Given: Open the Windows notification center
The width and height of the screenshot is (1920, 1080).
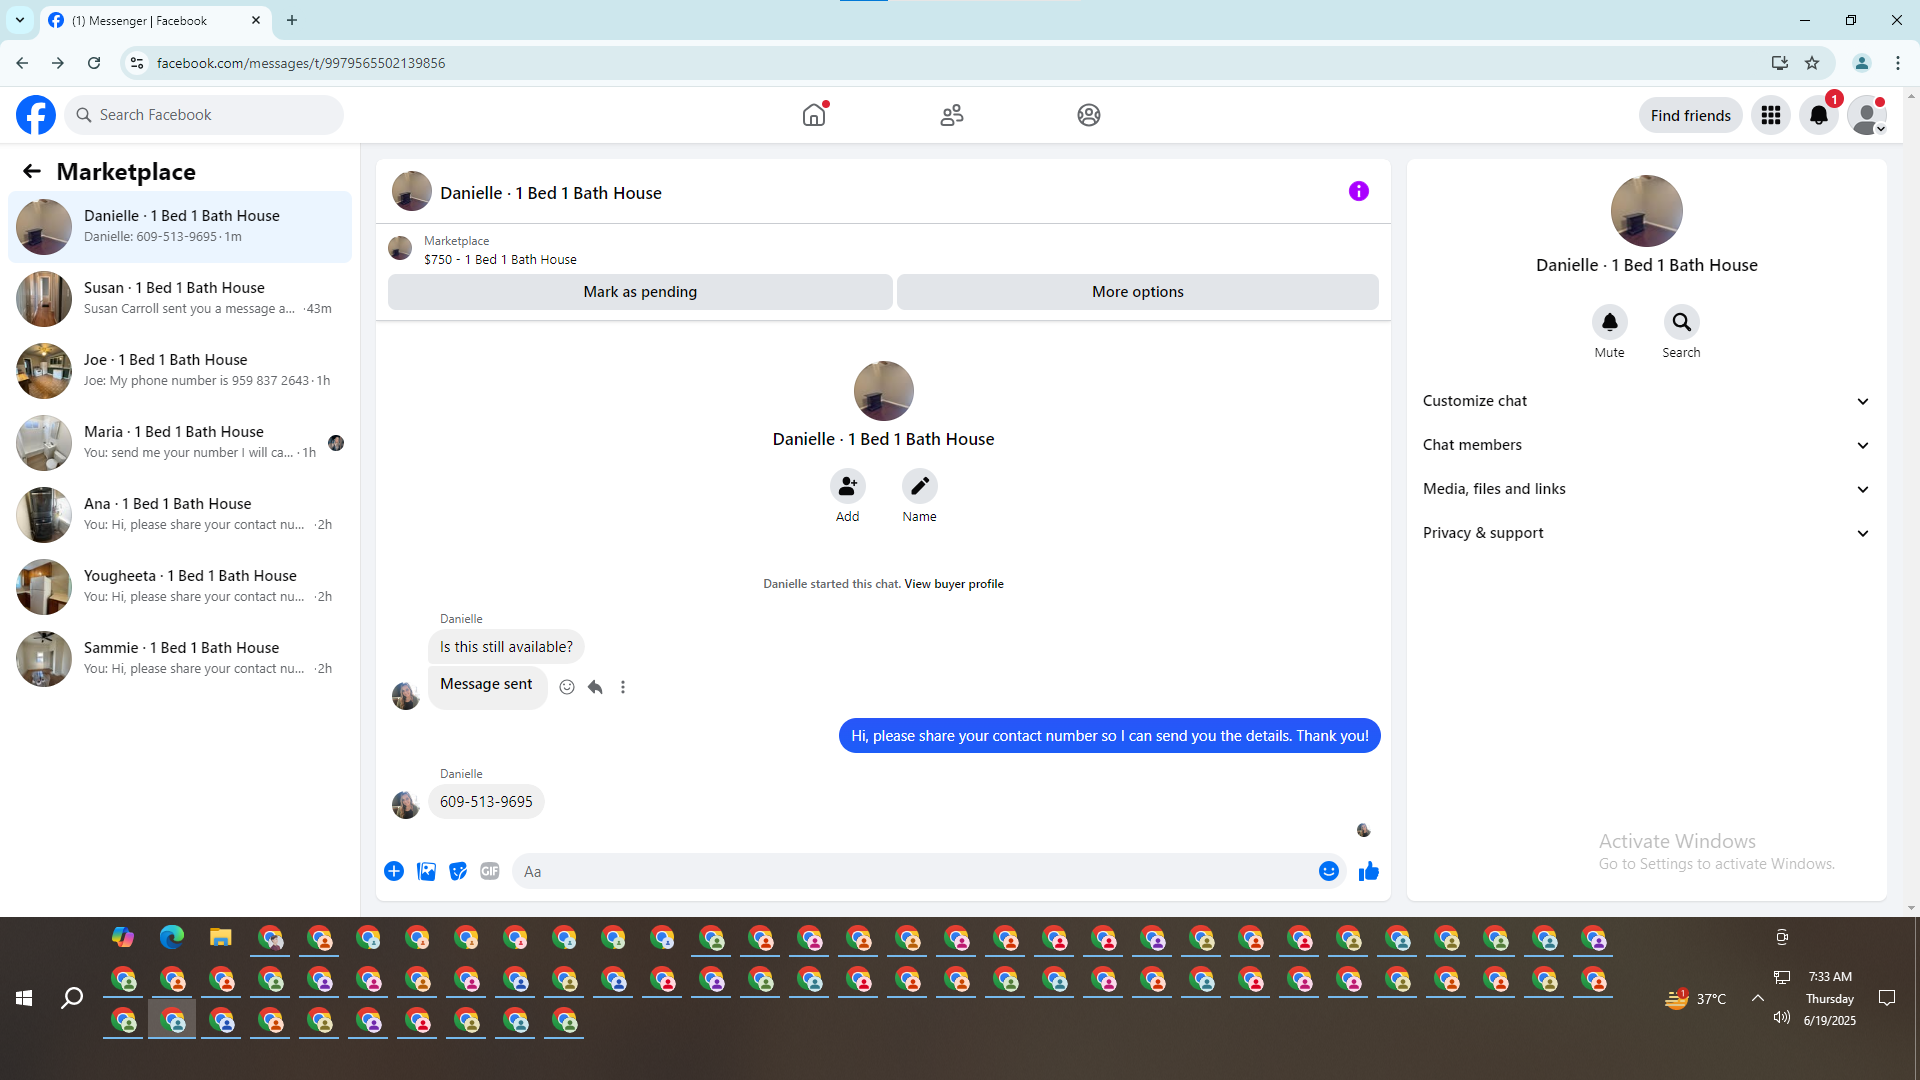Looking at the screenshot, I should click(1887, 998).
